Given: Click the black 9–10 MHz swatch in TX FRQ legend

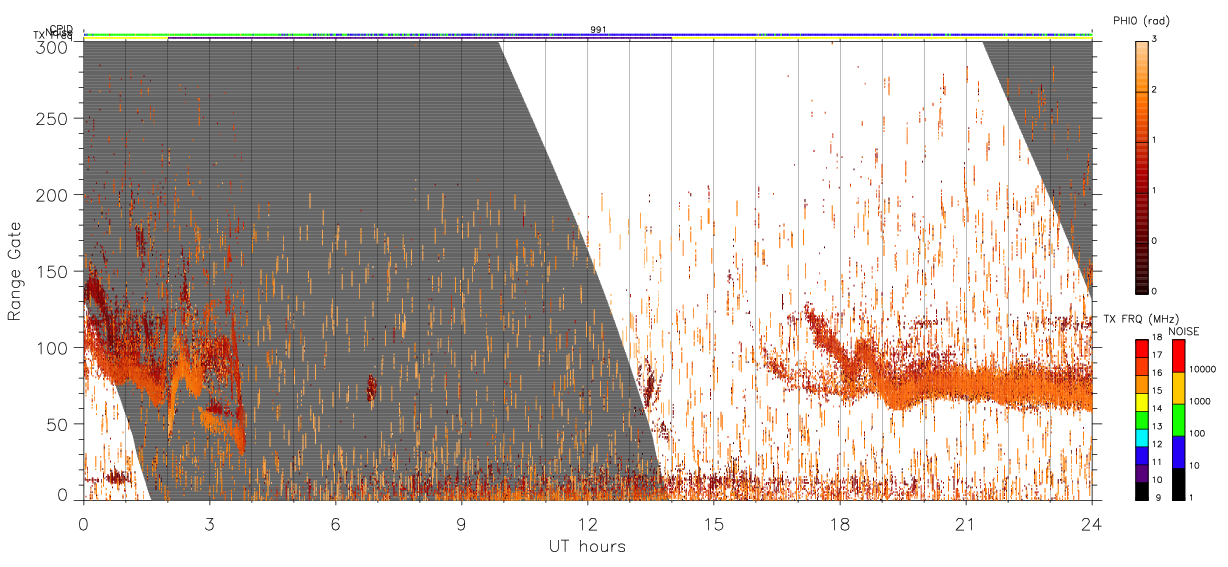Looking at the screenshot, I should click(x=1142, y=492).
